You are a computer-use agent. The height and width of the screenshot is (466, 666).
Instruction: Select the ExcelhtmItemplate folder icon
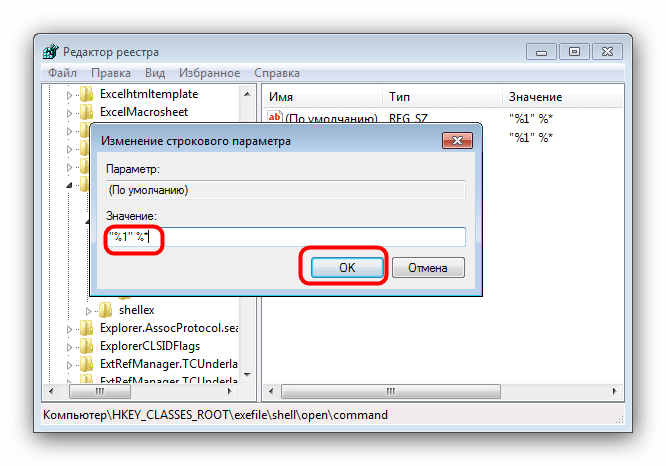[87, 94]
